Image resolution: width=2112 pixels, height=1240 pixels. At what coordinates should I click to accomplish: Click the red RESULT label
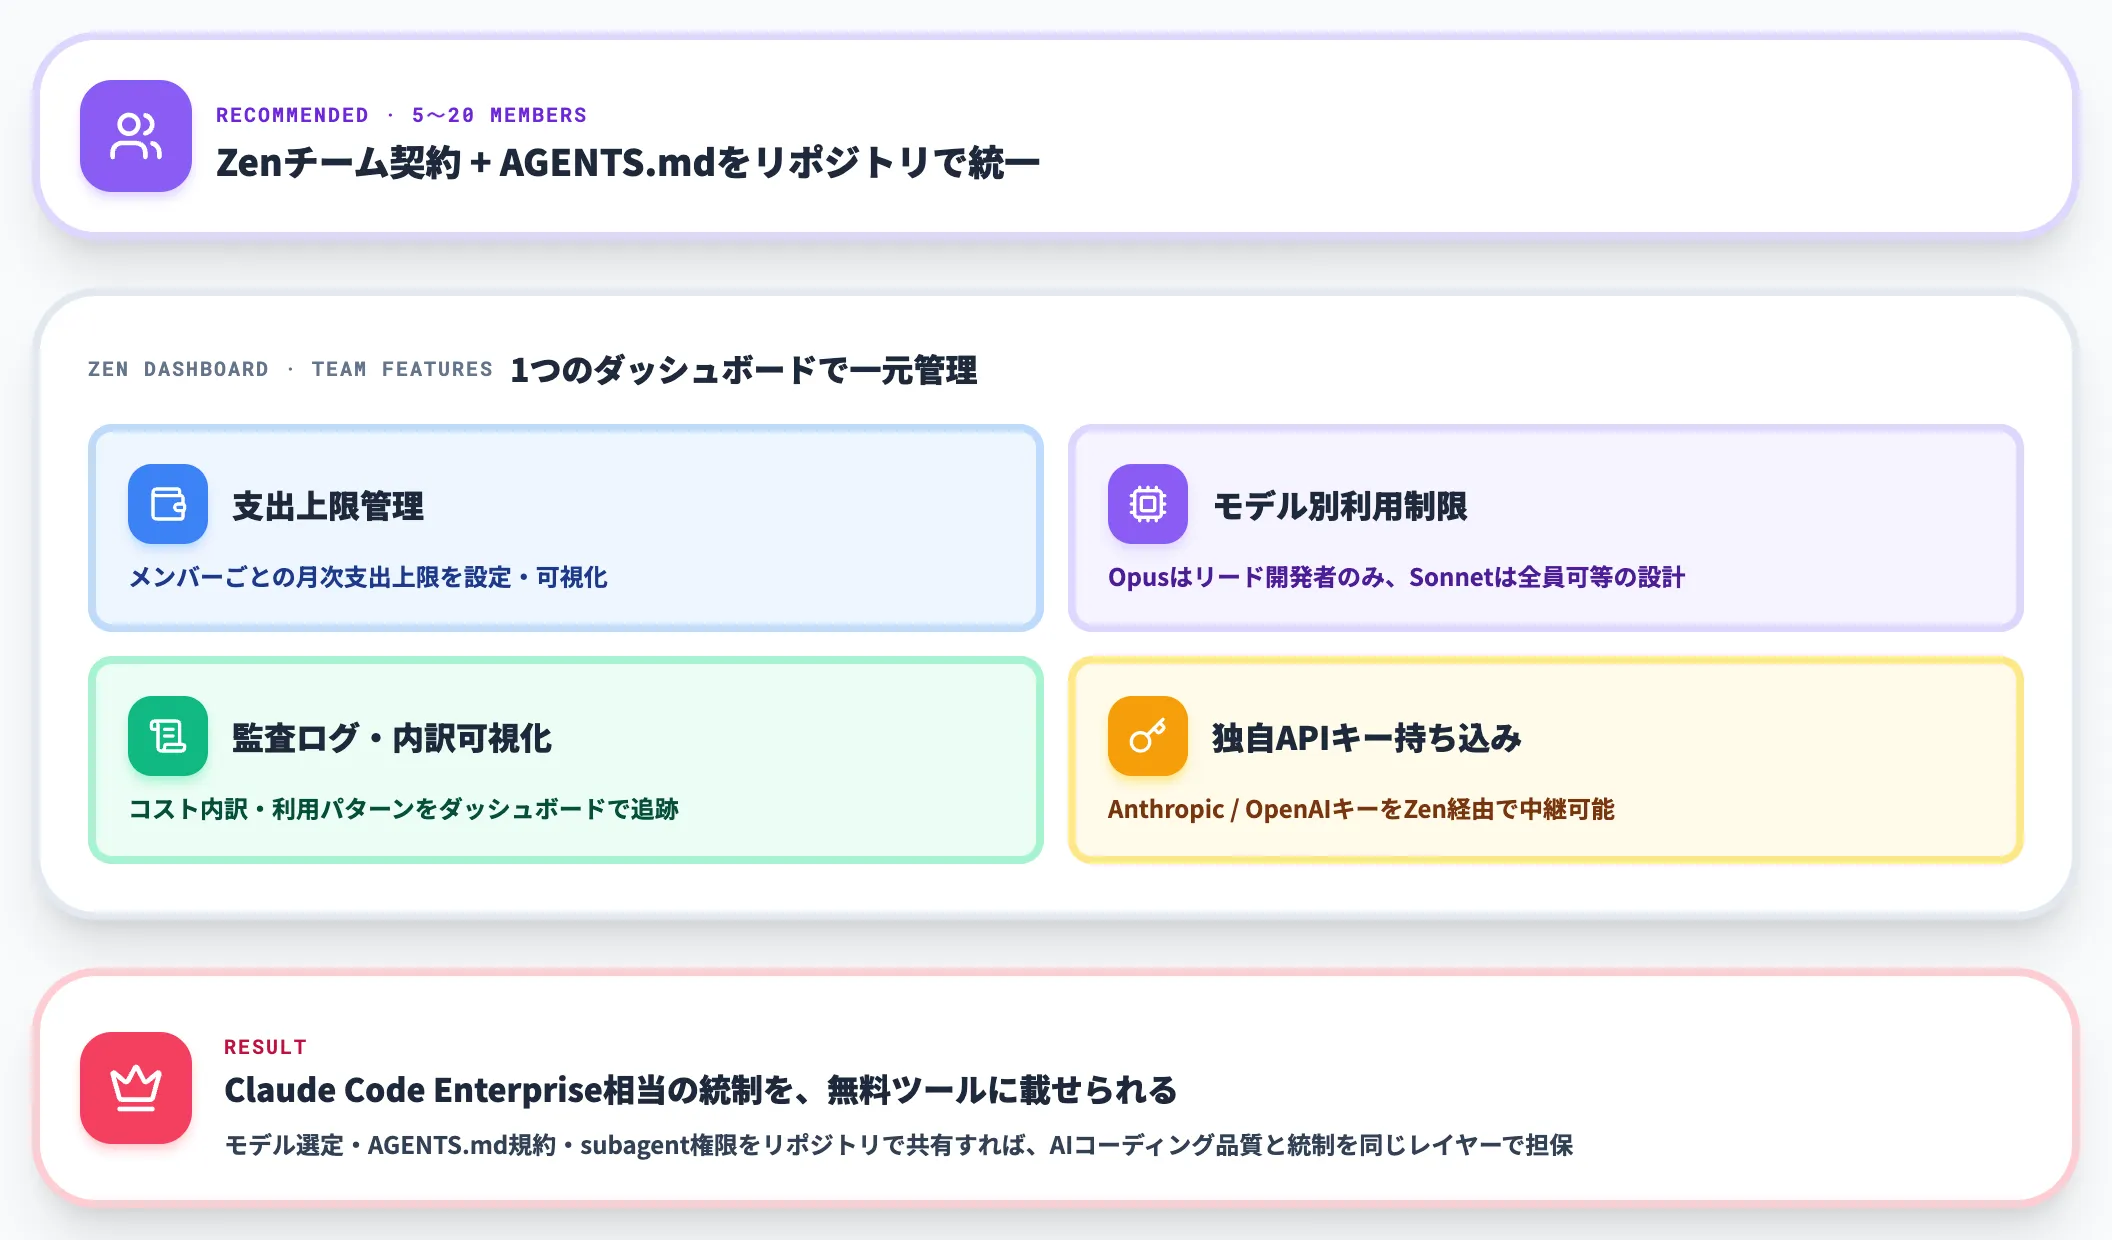pos(265,1047)
